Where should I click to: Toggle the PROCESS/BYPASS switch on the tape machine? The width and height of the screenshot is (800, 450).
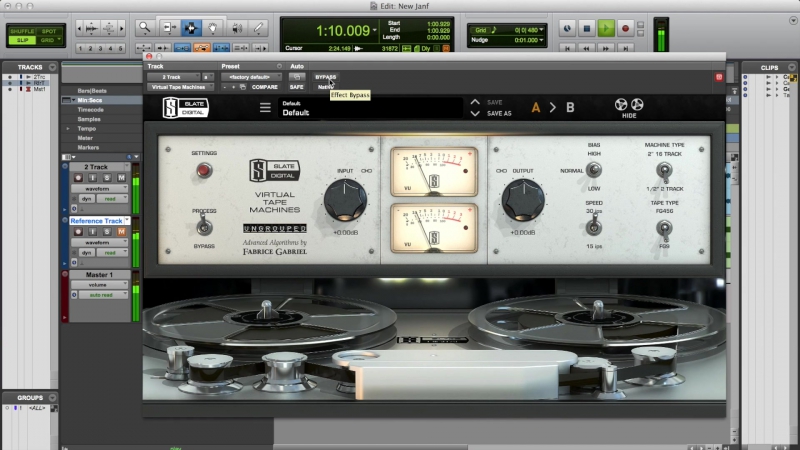pos(204,227)
